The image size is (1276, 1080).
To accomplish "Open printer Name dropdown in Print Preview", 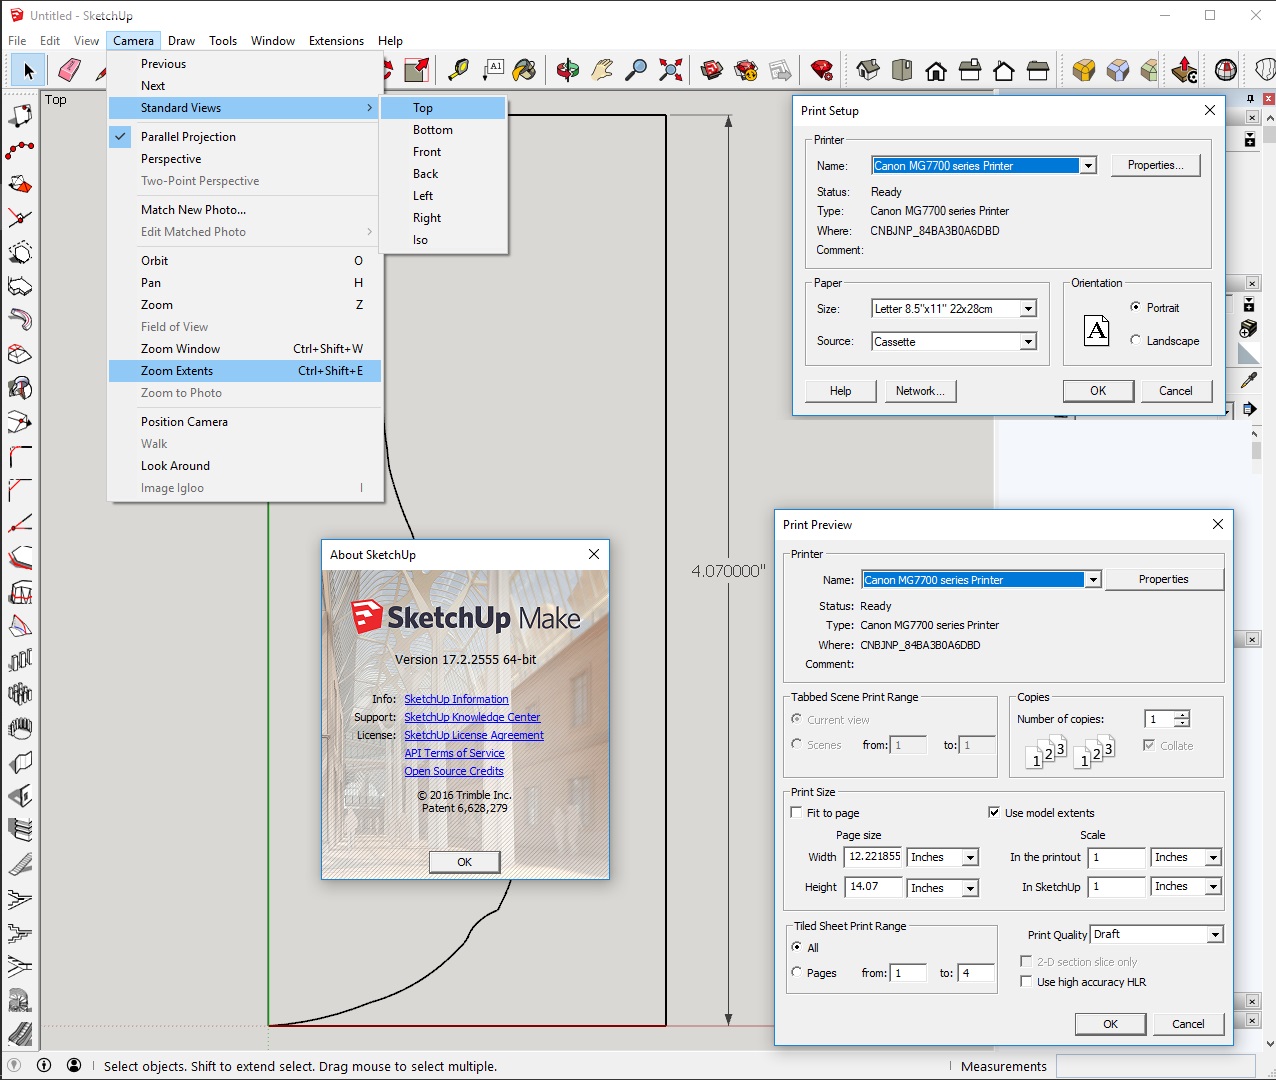I will pyautogui.click(x=1093, y=580).
